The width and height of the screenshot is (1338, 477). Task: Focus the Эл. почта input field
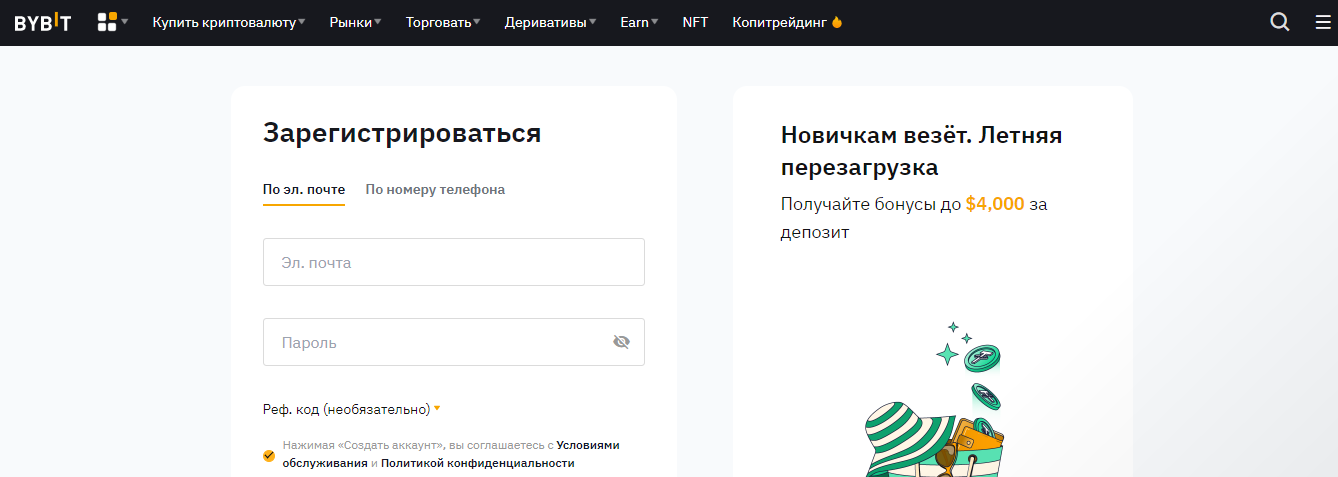pos(454,262)
